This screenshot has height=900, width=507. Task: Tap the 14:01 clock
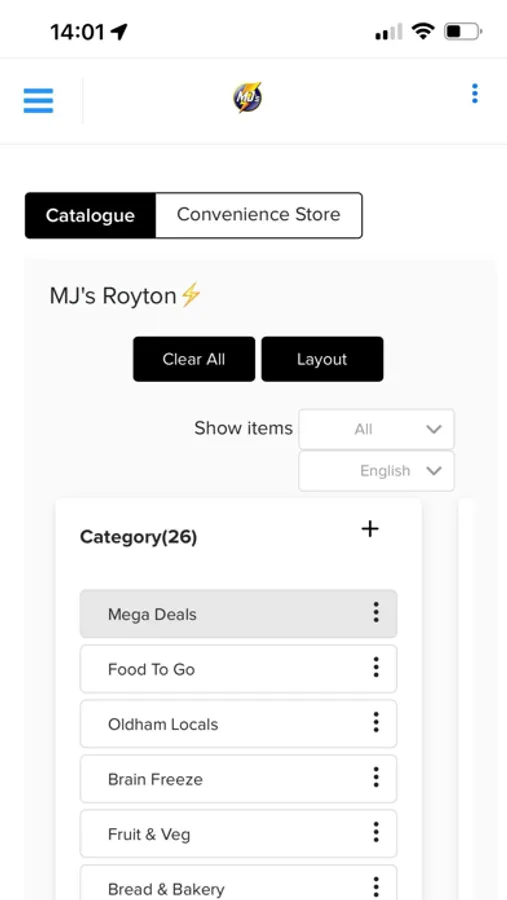(78, 32)
